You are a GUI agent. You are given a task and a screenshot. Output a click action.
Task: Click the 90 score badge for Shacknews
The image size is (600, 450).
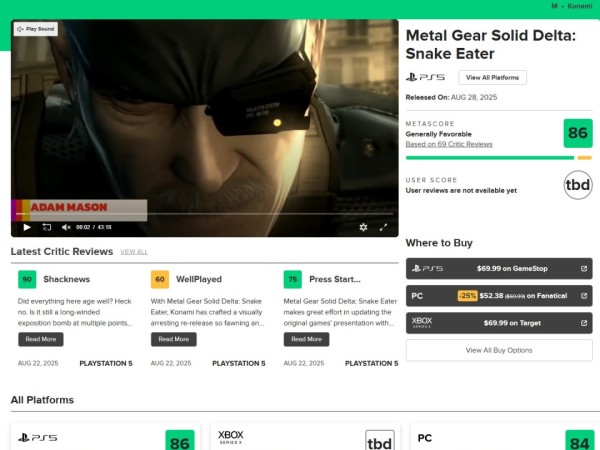point(27,279)
